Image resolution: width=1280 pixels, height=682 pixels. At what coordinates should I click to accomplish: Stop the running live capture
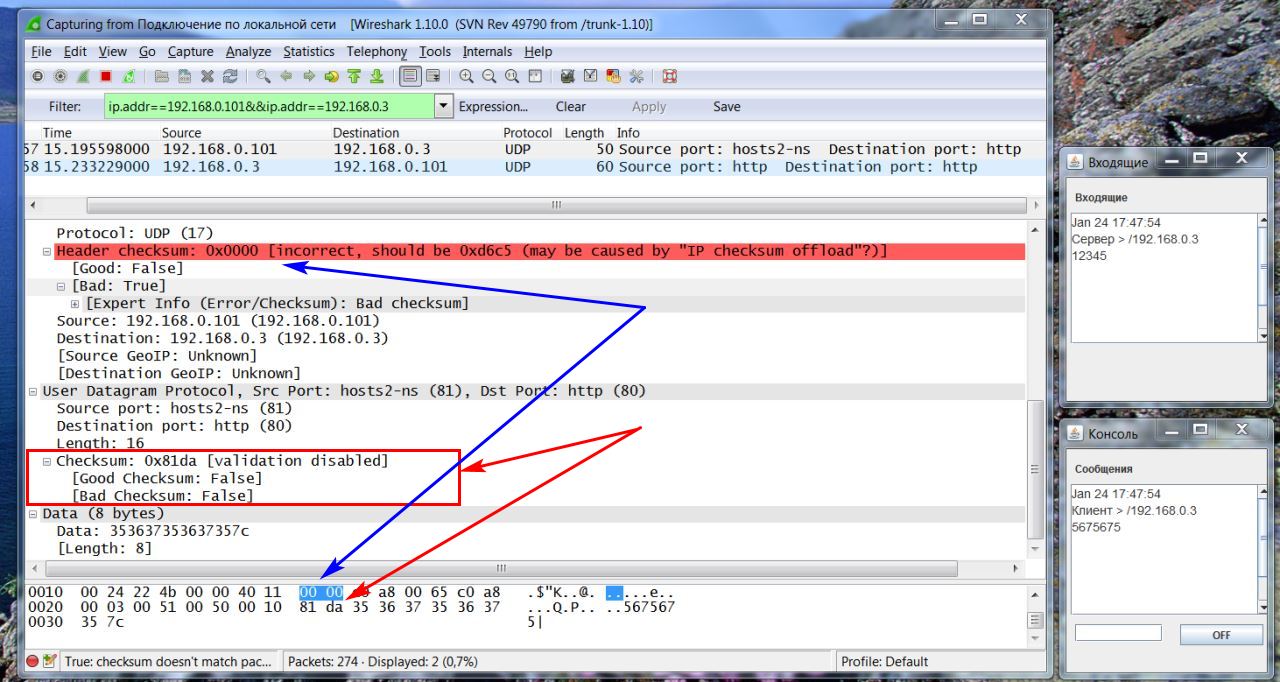point(105,76)
